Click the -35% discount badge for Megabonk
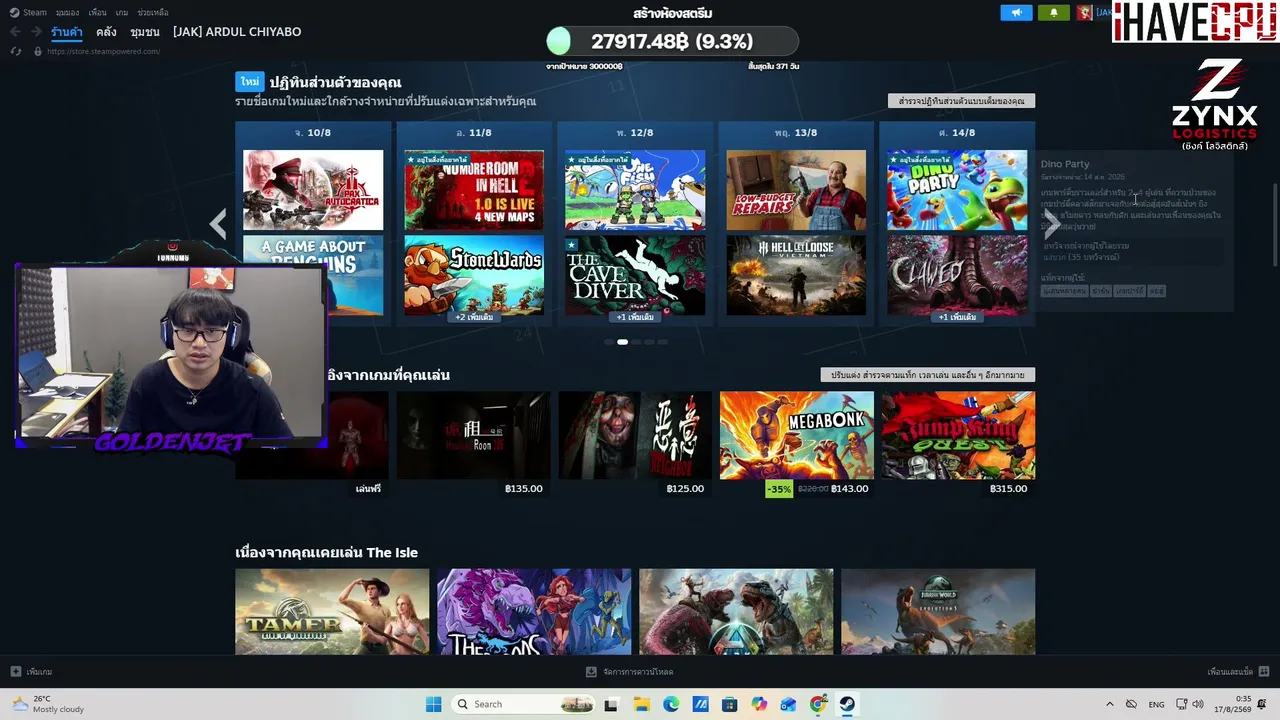This screenshot has width=1280, height=720. (779, 489)
